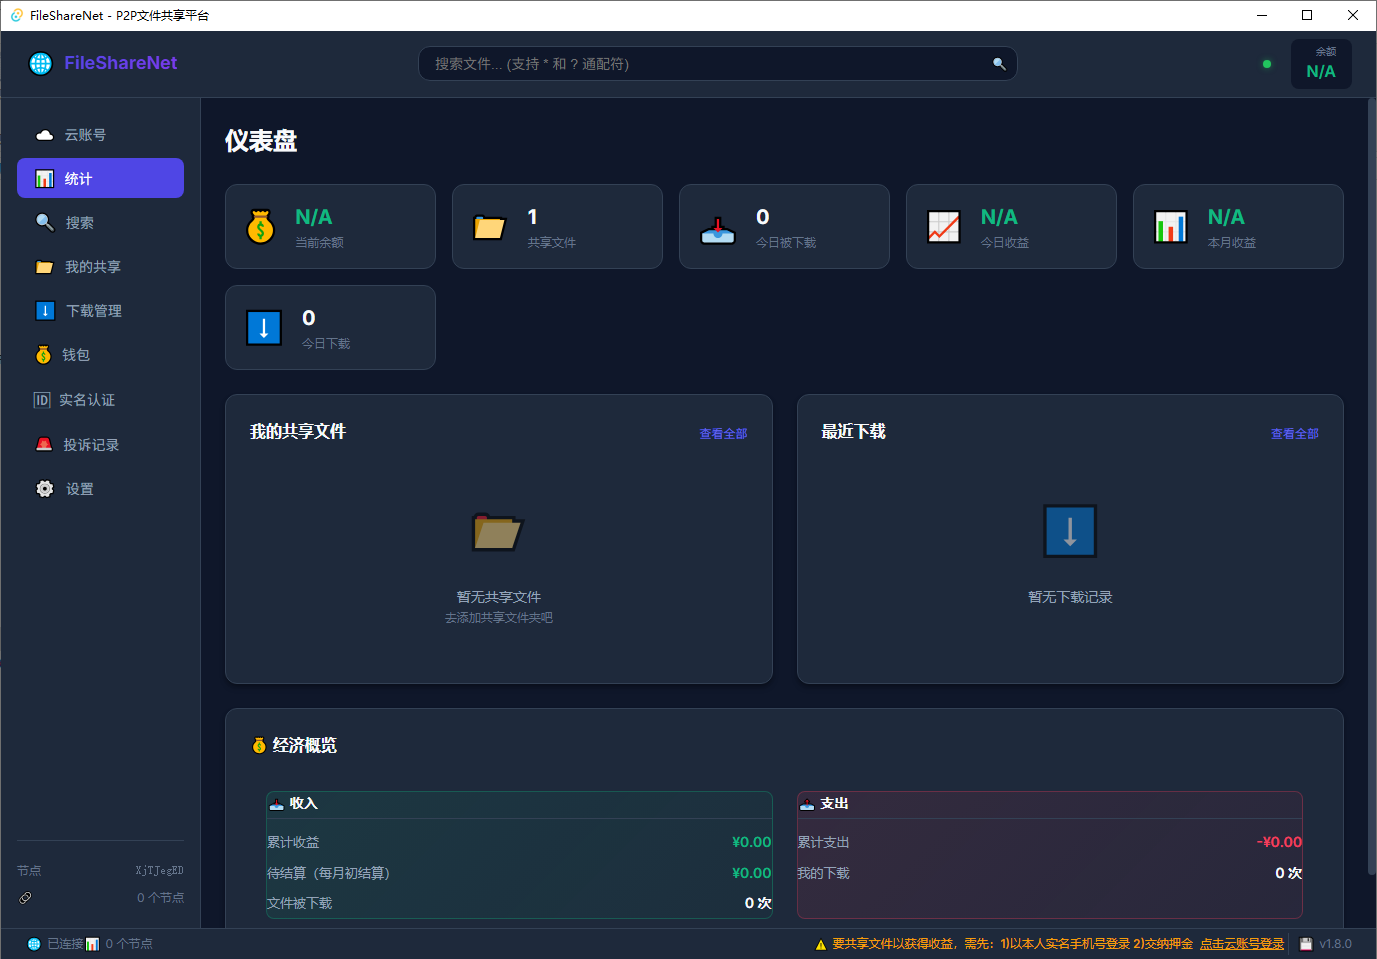
Task: Click the 共享文件 count value 1
Action: pyautogui.click(x=533, y=217)
